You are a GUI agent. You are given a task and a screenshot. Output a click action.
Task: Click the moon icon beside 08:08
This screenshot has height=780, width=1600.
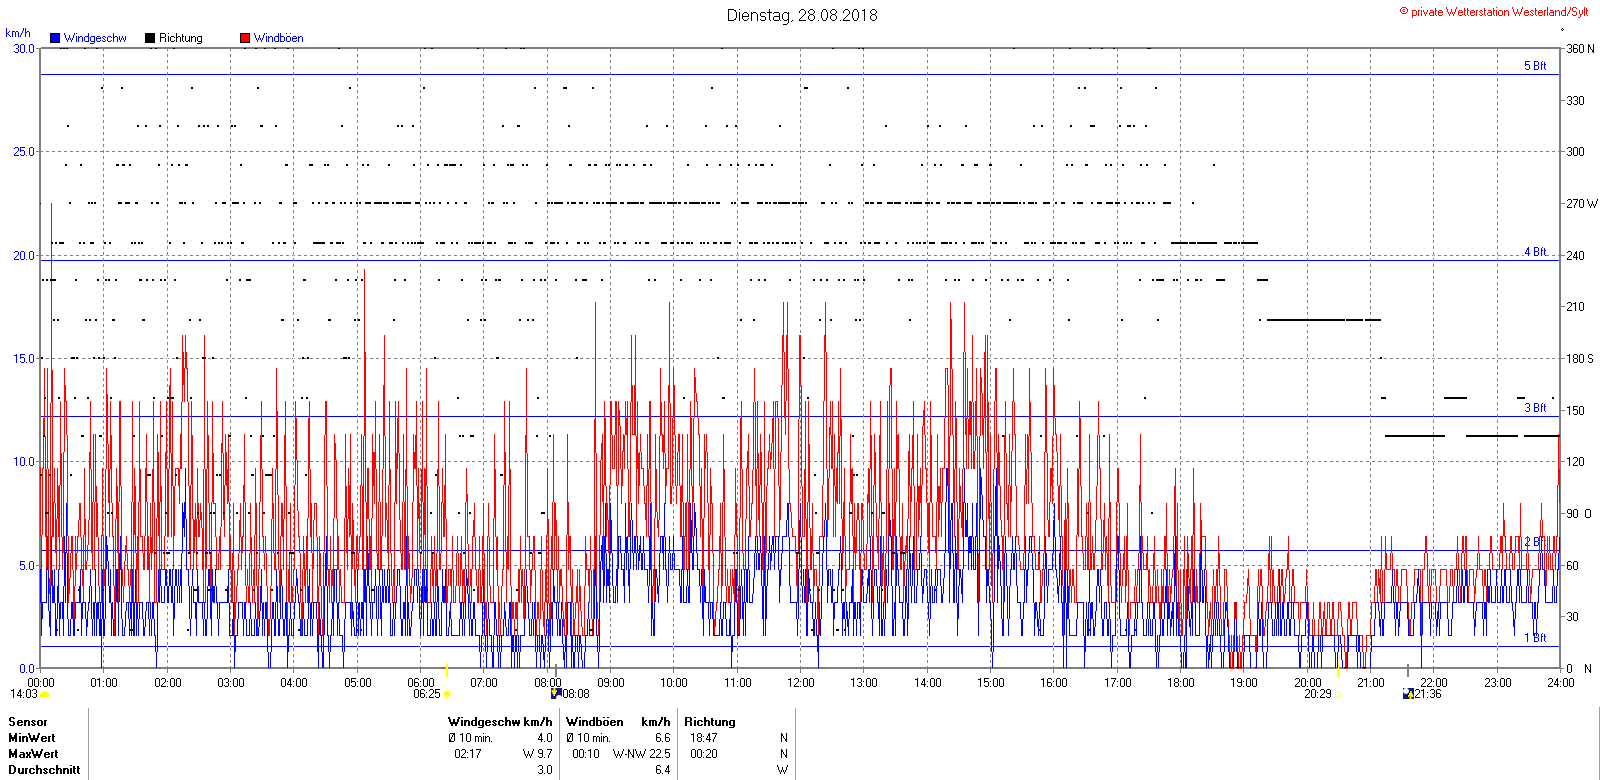[x=556, y=693]
